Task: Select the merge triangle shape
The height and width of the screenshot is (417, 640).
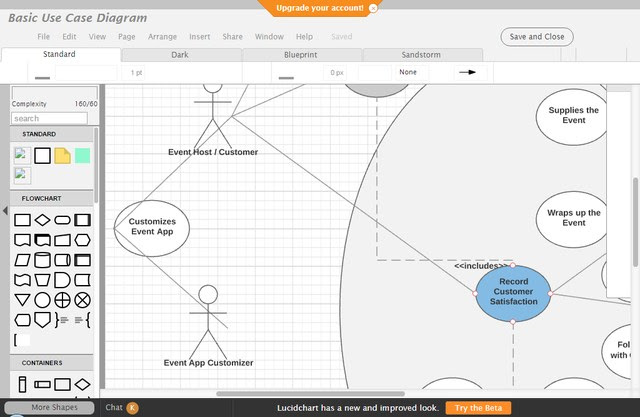Action: (22, 300)
